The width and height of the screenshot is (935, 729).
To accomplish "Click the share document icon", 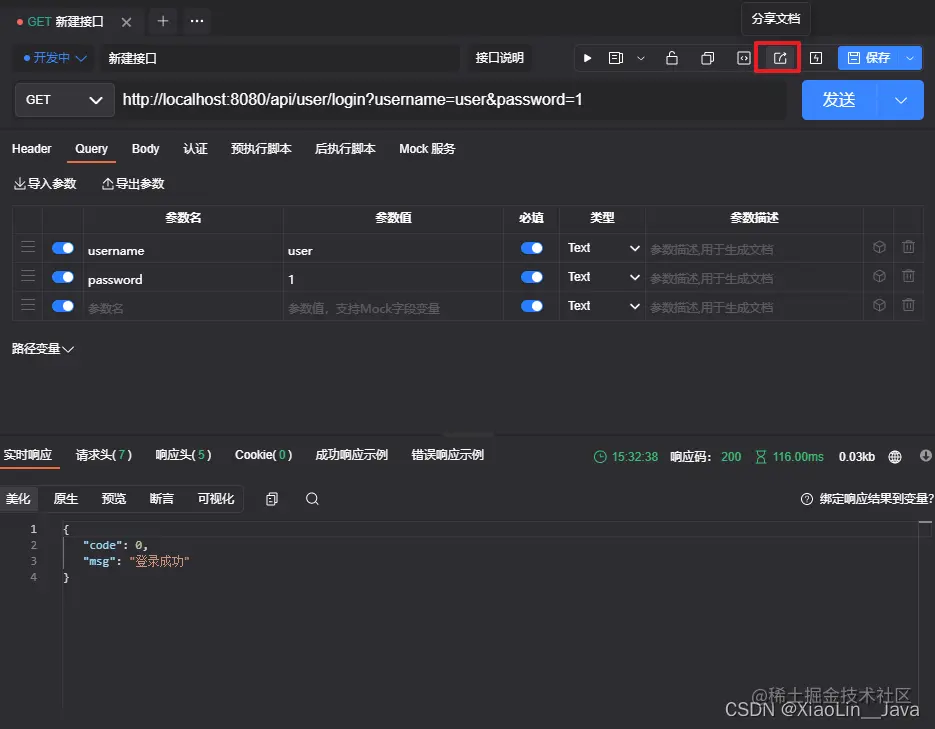I will (780, 58).
